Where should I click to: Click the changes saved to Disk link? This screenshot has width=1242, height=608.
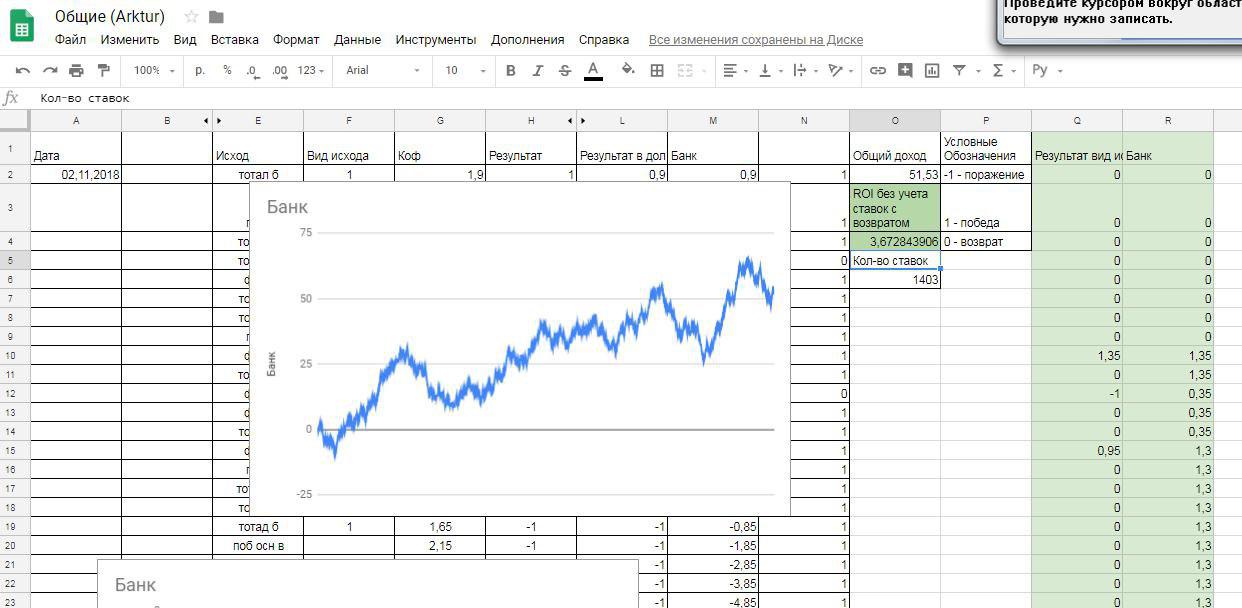(755, 40)
